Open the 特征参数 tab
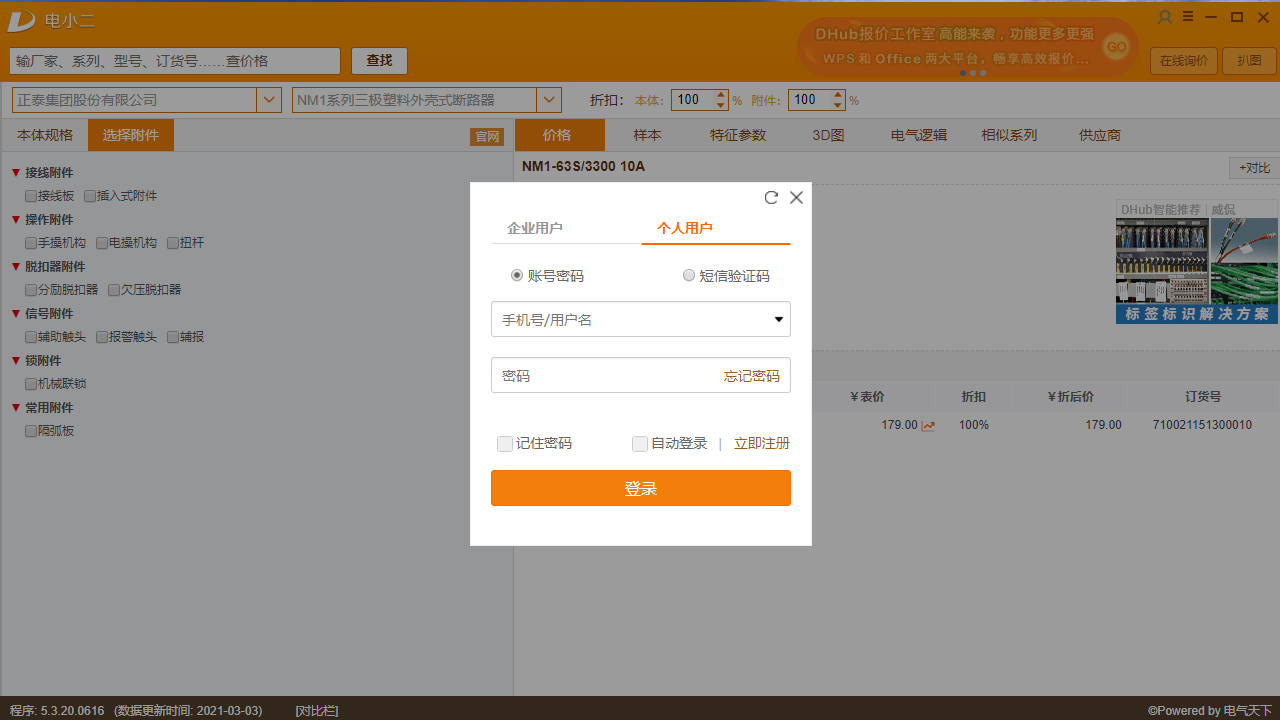The width and height of the screenshot is (1280, 720). (x=737, y=134)
